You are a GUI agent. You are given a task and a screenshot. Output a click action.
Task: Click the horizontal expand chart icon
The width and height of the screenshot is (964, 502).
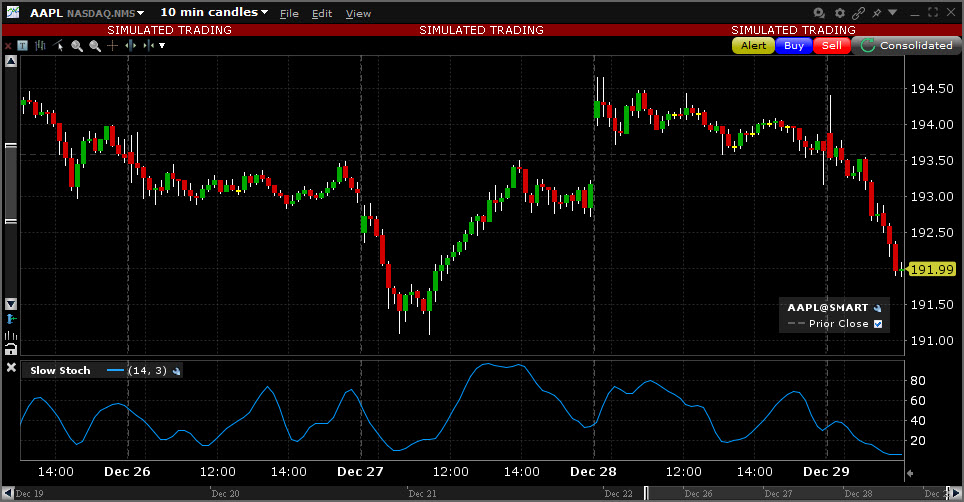130,45
